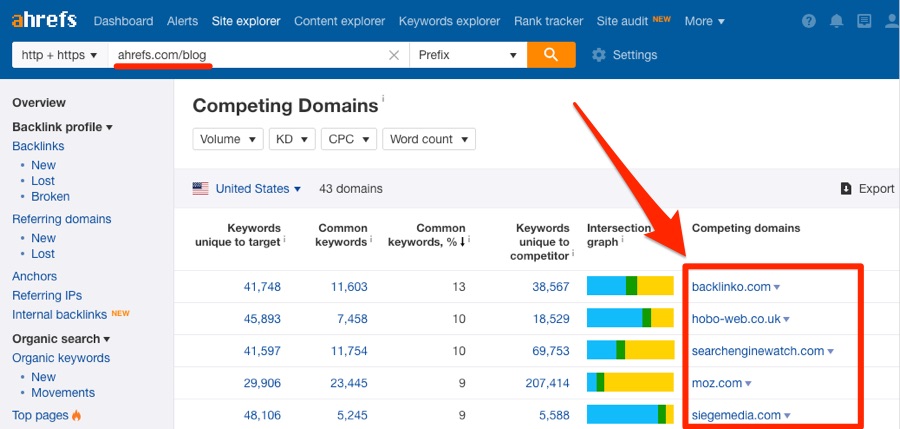The image size is (900, 429).
Task: Click the United States flag icon
Action: point(200,188)
